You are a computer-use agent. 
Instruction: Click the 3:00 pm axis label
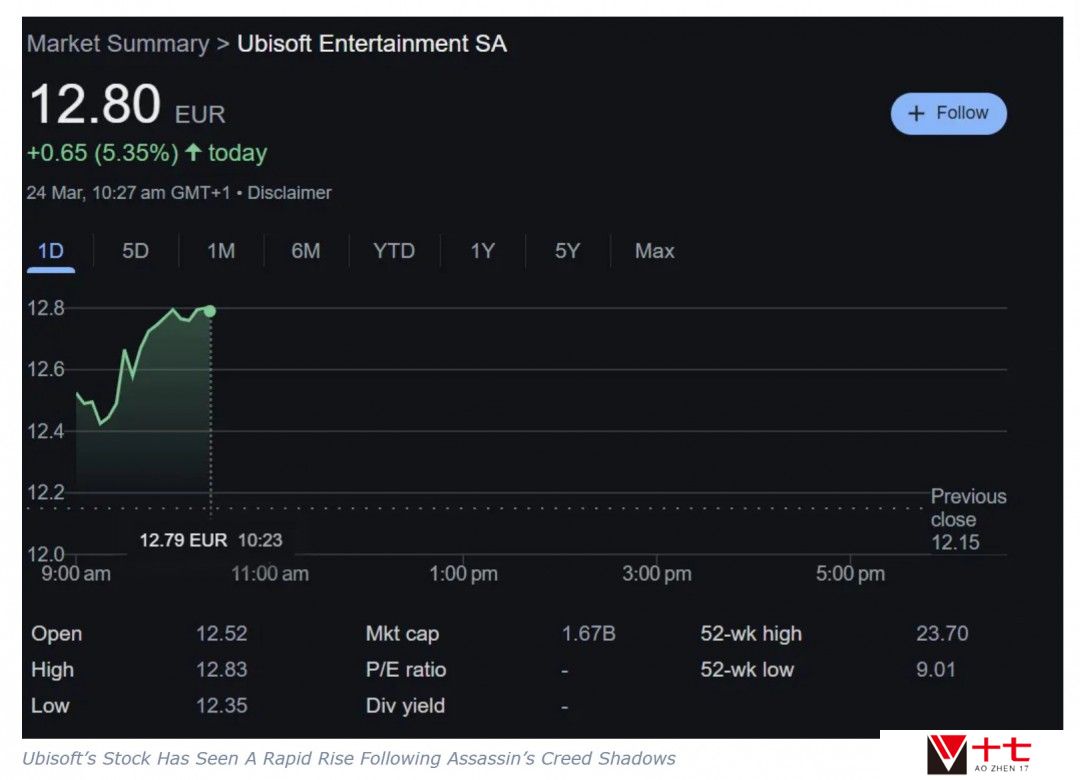[657, 574]
